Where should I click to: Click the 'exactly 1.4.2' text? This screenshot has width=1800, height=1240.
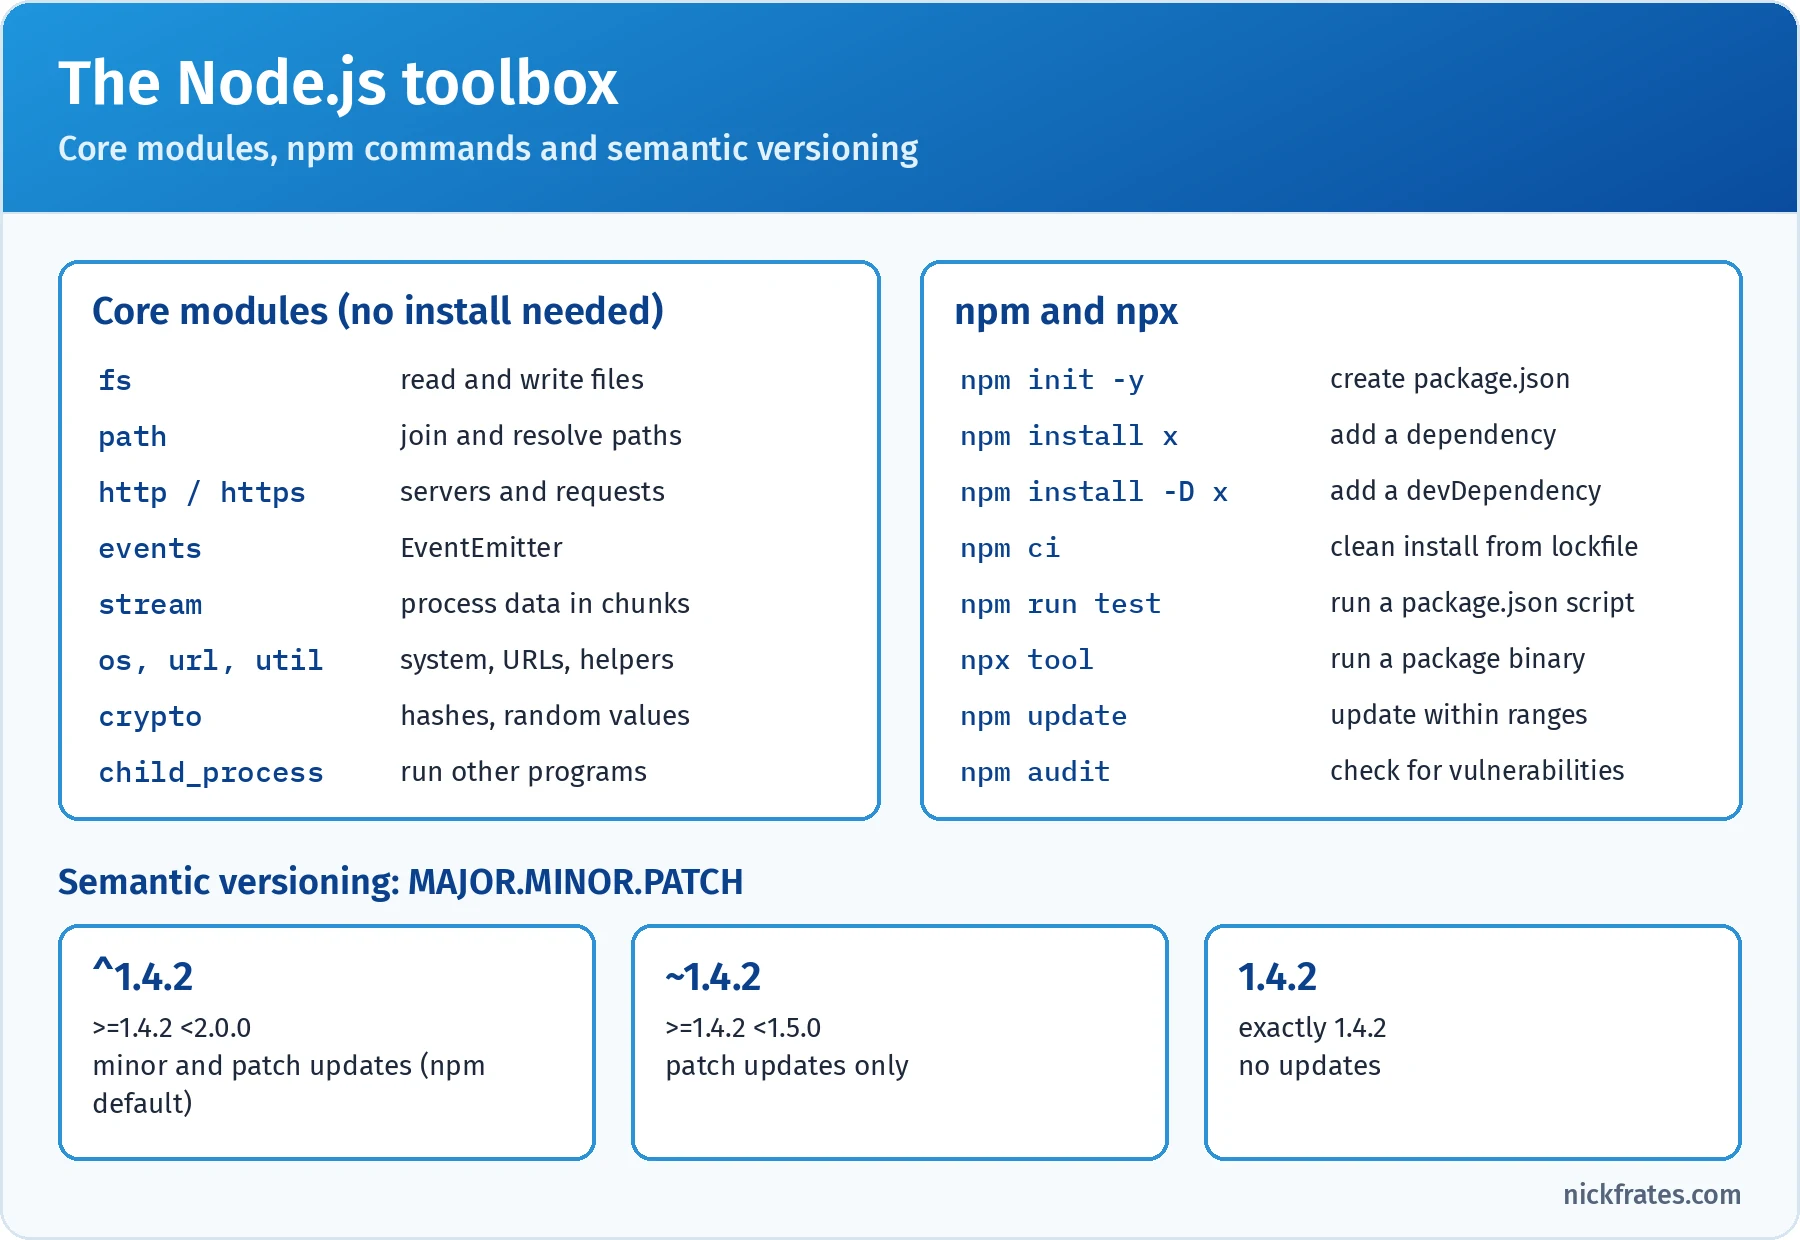(1312, 1028)
